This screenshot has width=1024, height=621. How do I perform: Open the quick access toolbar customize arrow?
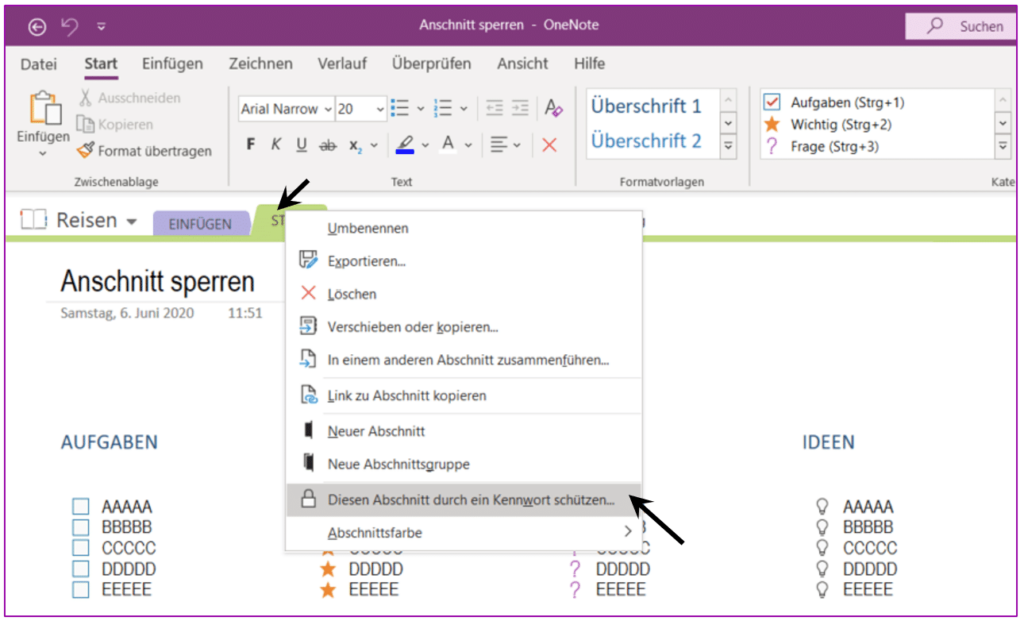click(101, 27)
